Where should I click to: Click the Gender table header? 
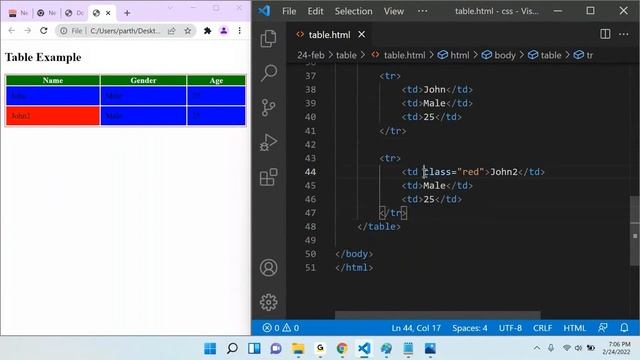coord(143,80)
